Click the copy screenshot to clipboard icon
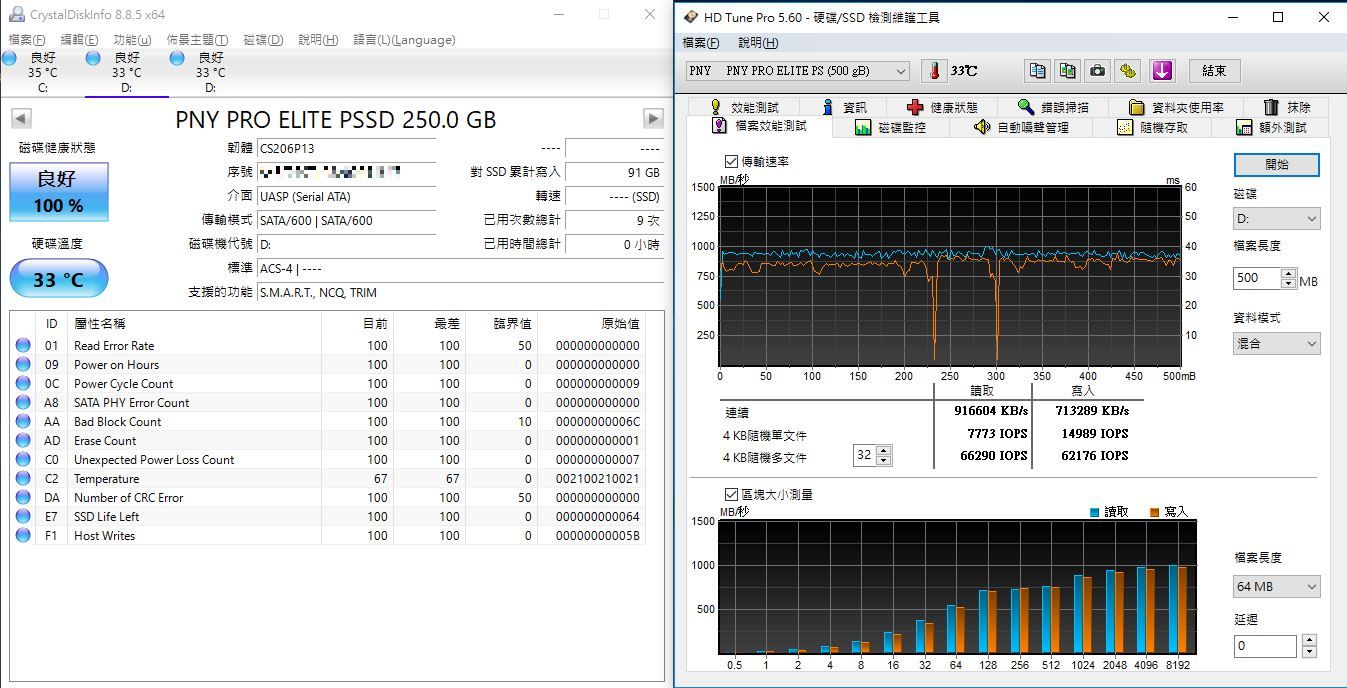This screenshot has width=1347, height=688. point(1068,71)
